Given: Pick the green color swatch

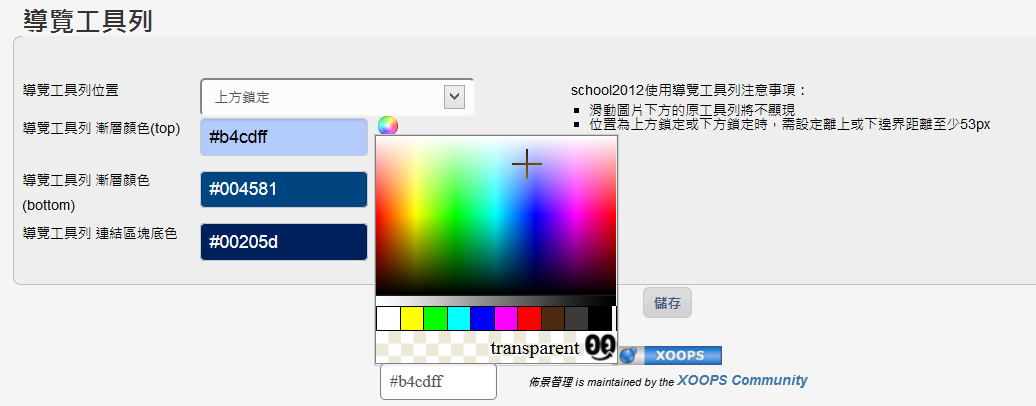Looking at the screenshot, I should (435, 318).
